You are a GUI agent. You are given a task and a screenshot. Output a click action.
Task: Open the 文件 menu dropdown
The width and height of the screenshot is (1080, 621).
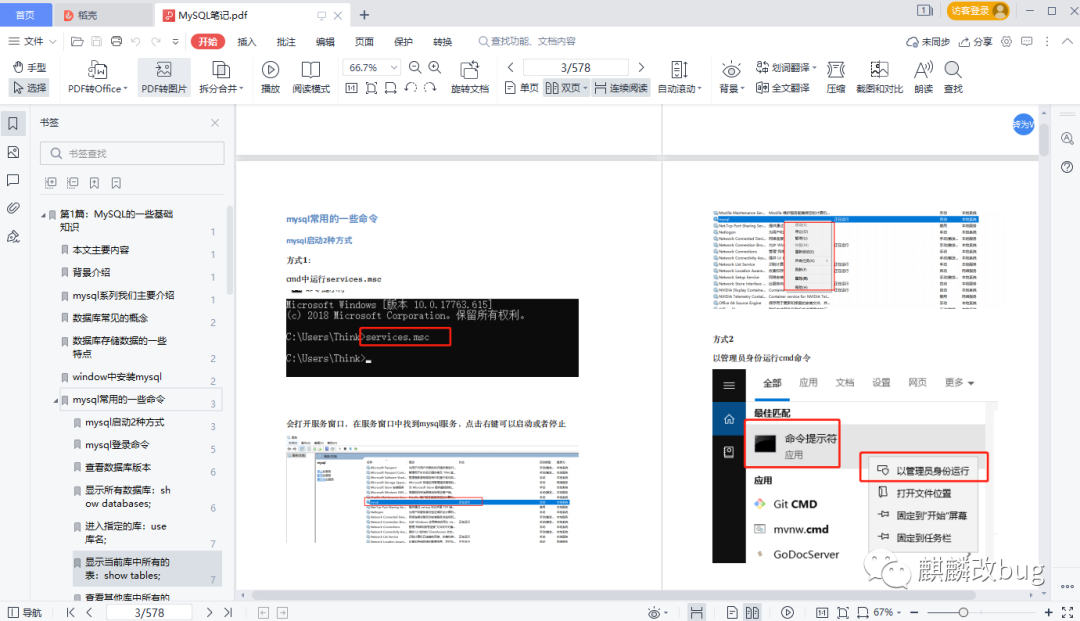click(x=32, y=41)
